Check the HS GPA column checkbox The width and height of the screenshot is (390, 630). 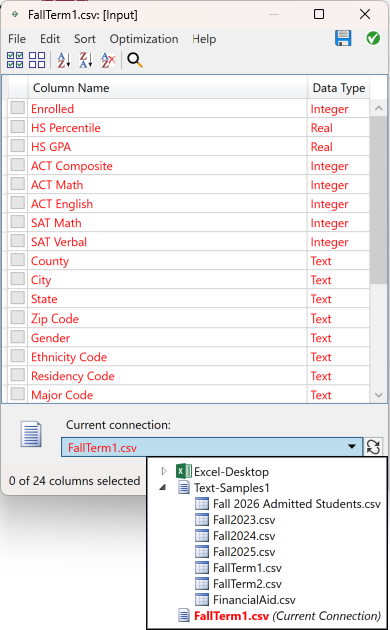pos(18,146)
